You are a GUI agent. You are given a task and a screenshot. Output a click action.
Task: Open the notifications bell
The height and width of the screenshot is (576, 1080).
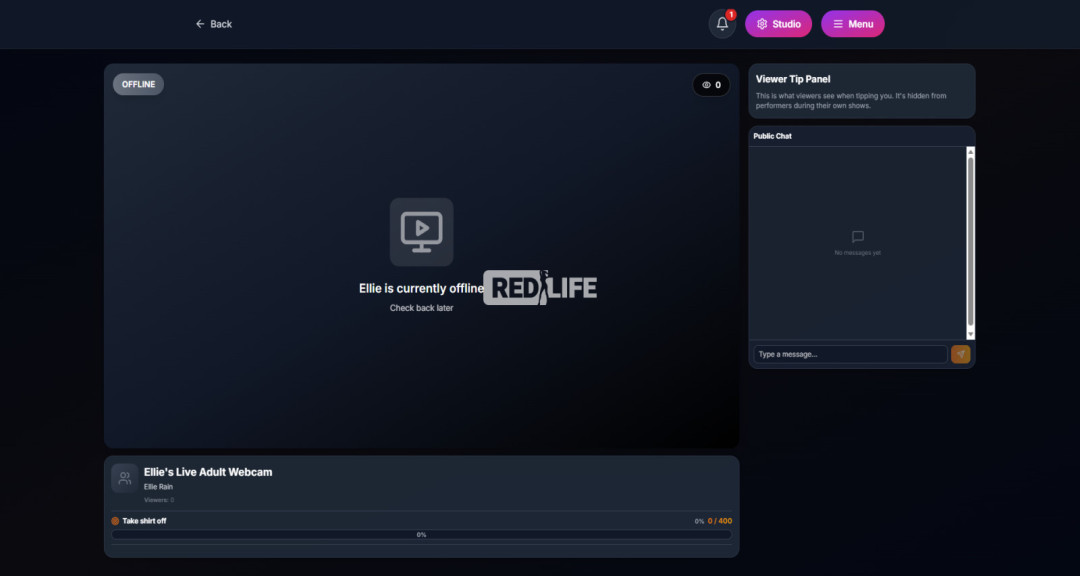point(722,24)
